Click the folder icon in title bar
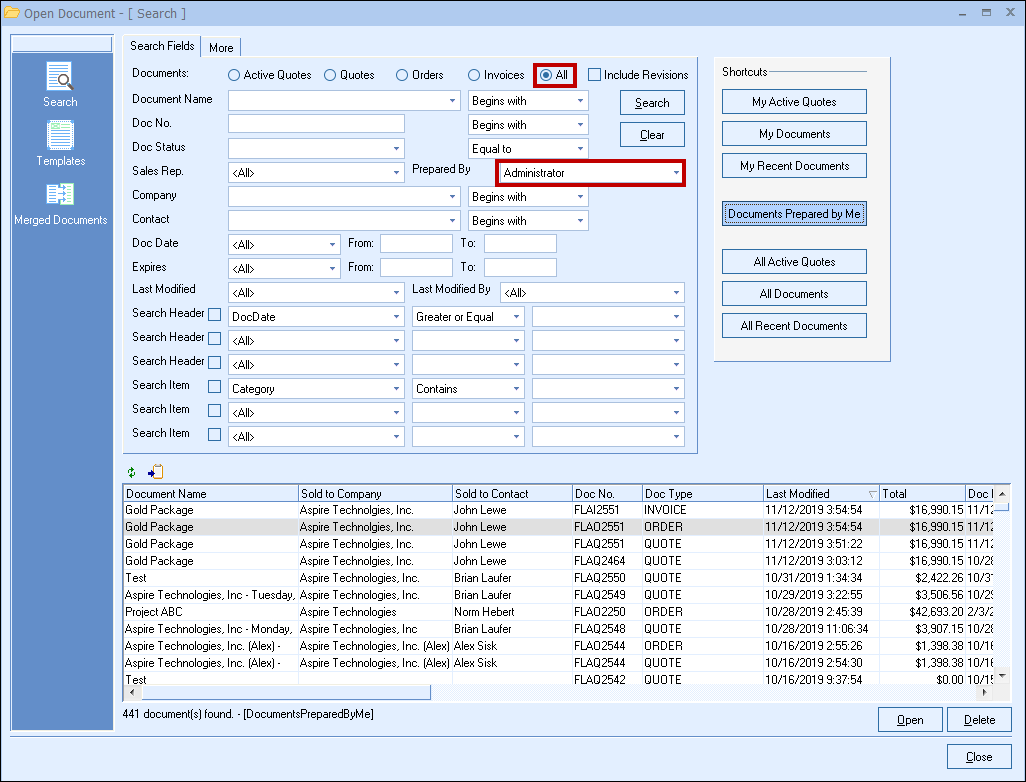Image resolution: width=1026 pixels, height=782 pixels. pyautogui.click(x=11, y=13)
